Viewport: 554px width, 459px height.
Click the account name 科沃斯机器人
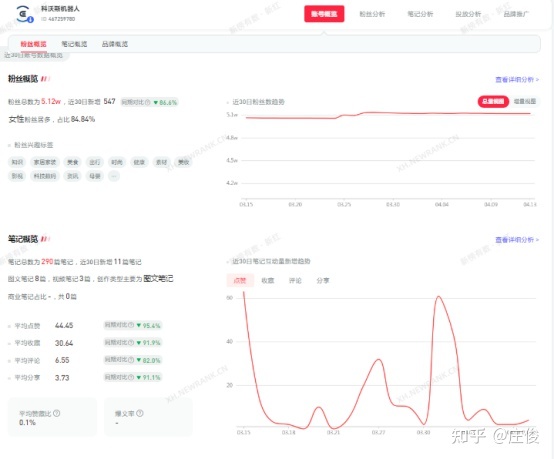(60, 9)
